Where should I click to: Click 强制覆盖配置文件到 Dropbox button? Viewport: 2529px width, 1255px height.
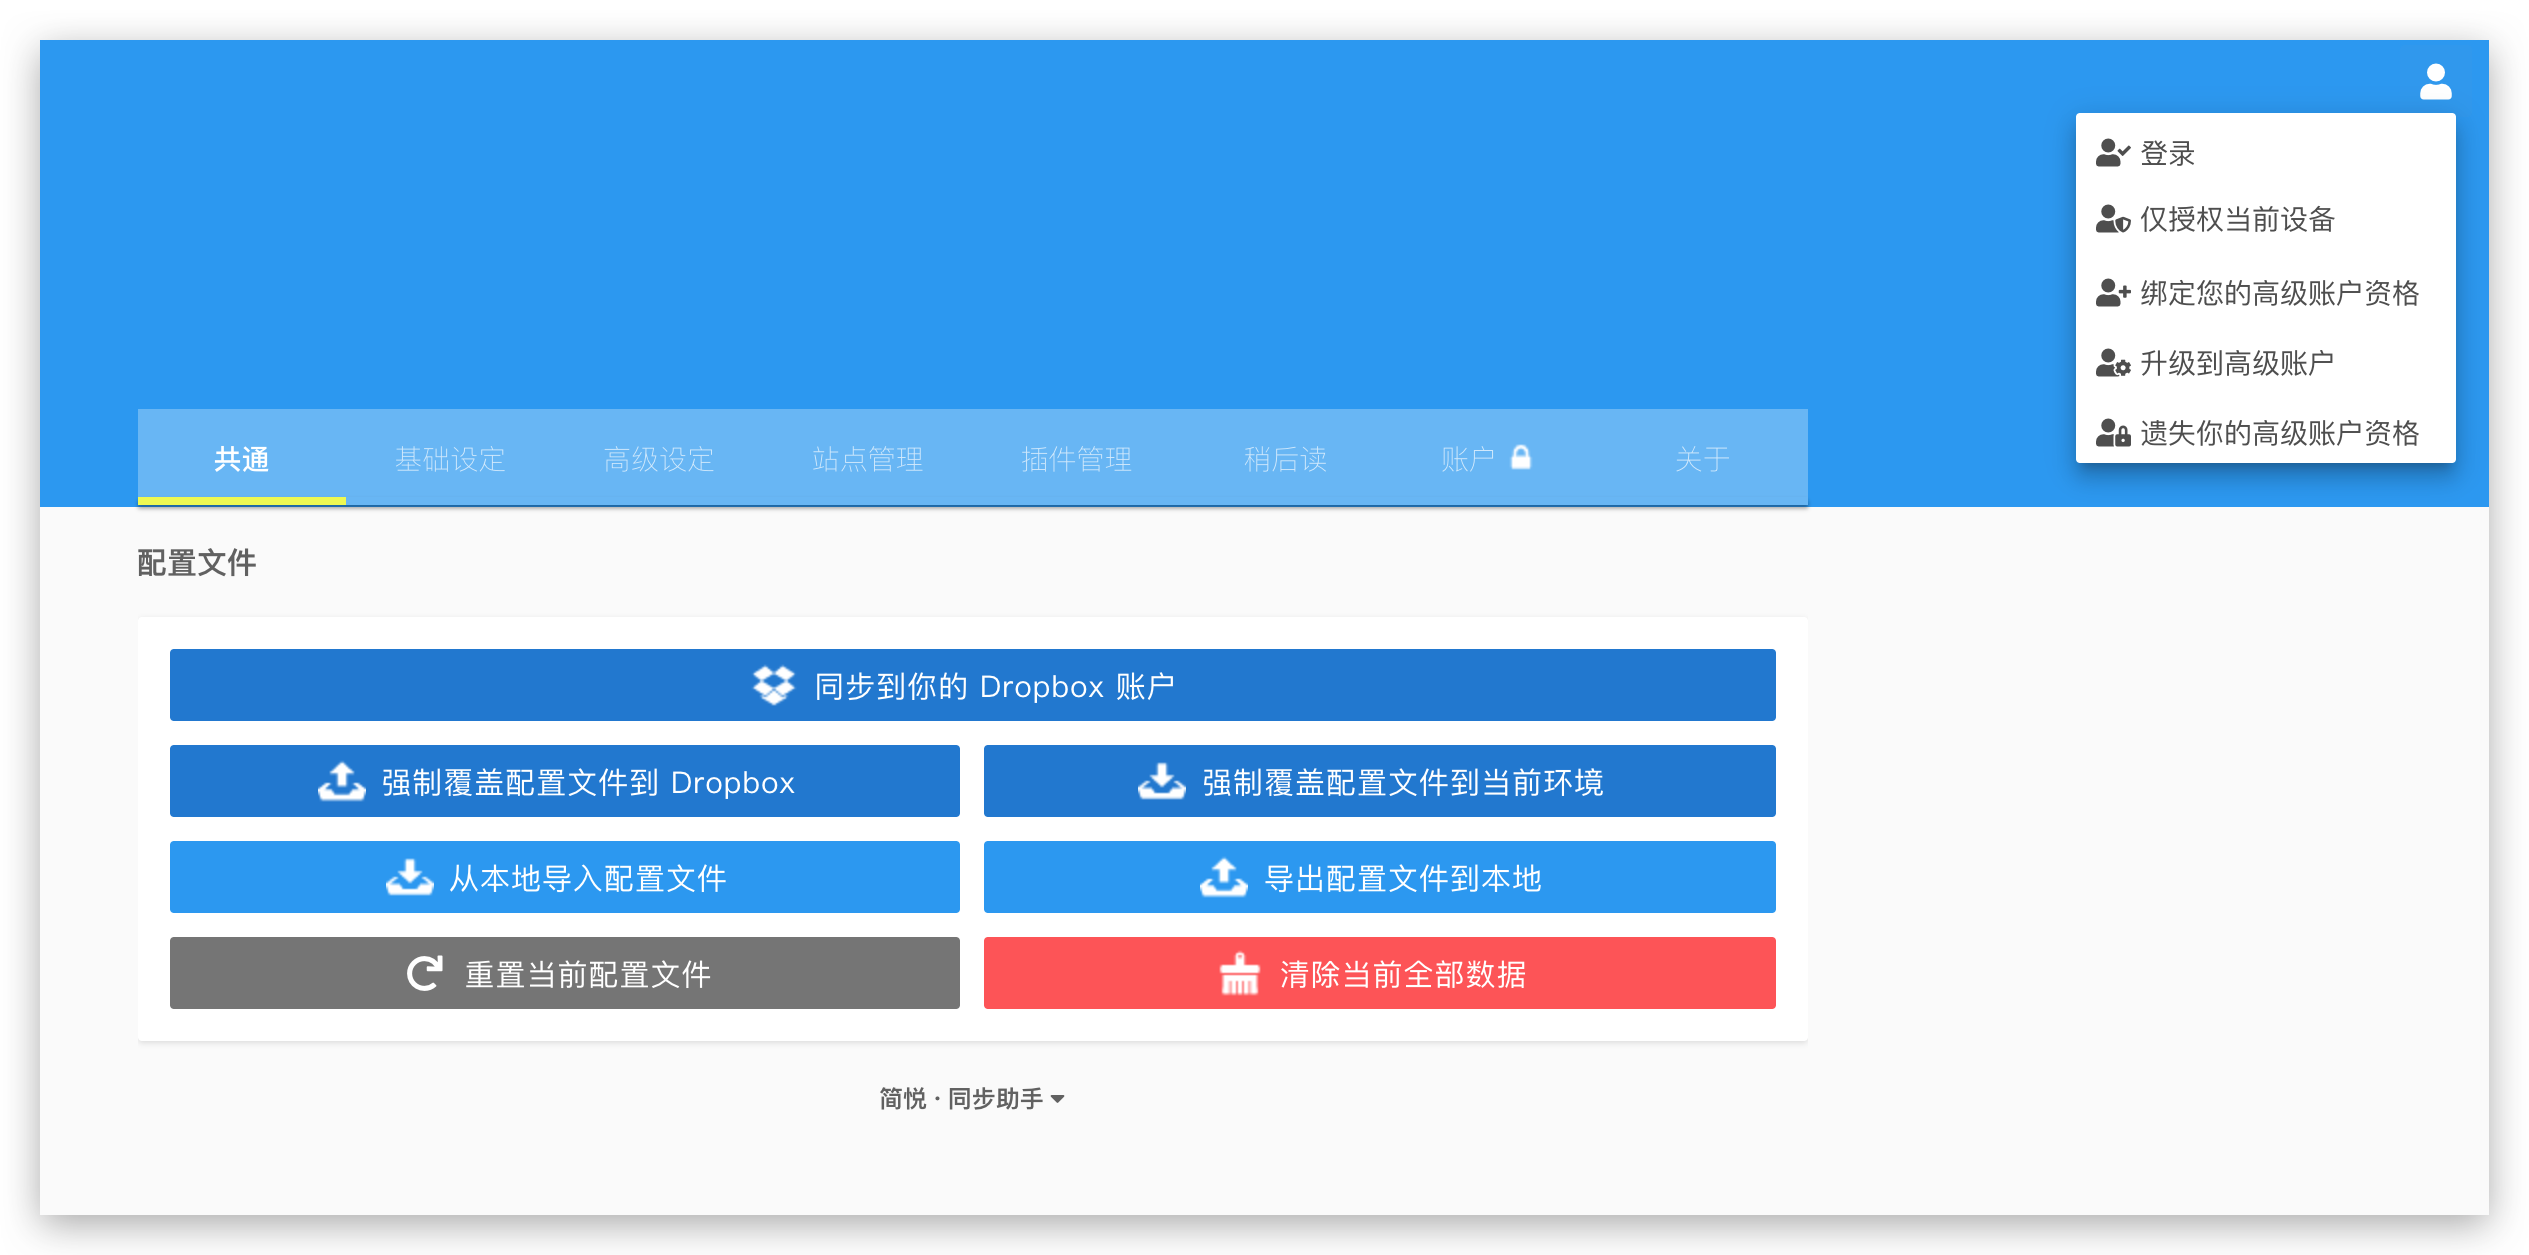pos(565,781)
